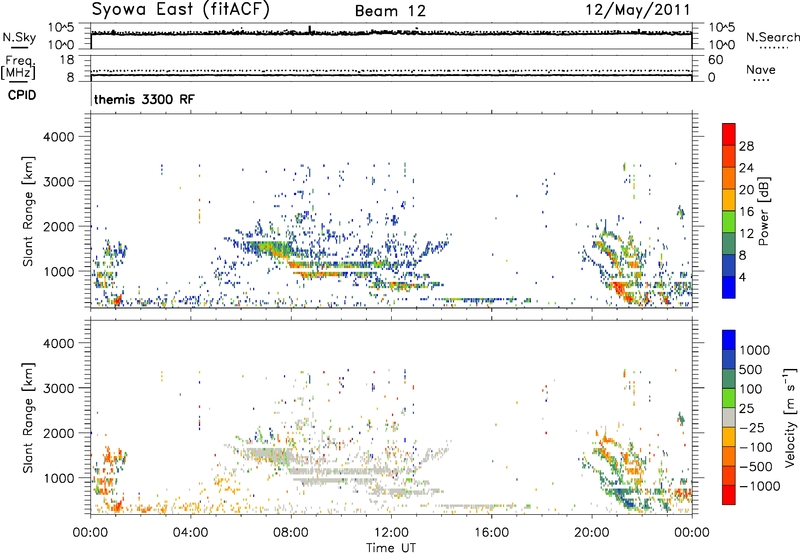Screen dimensions: 800x554
Task: Click the dotted line sample under Nave
Action: click(761, 80)
